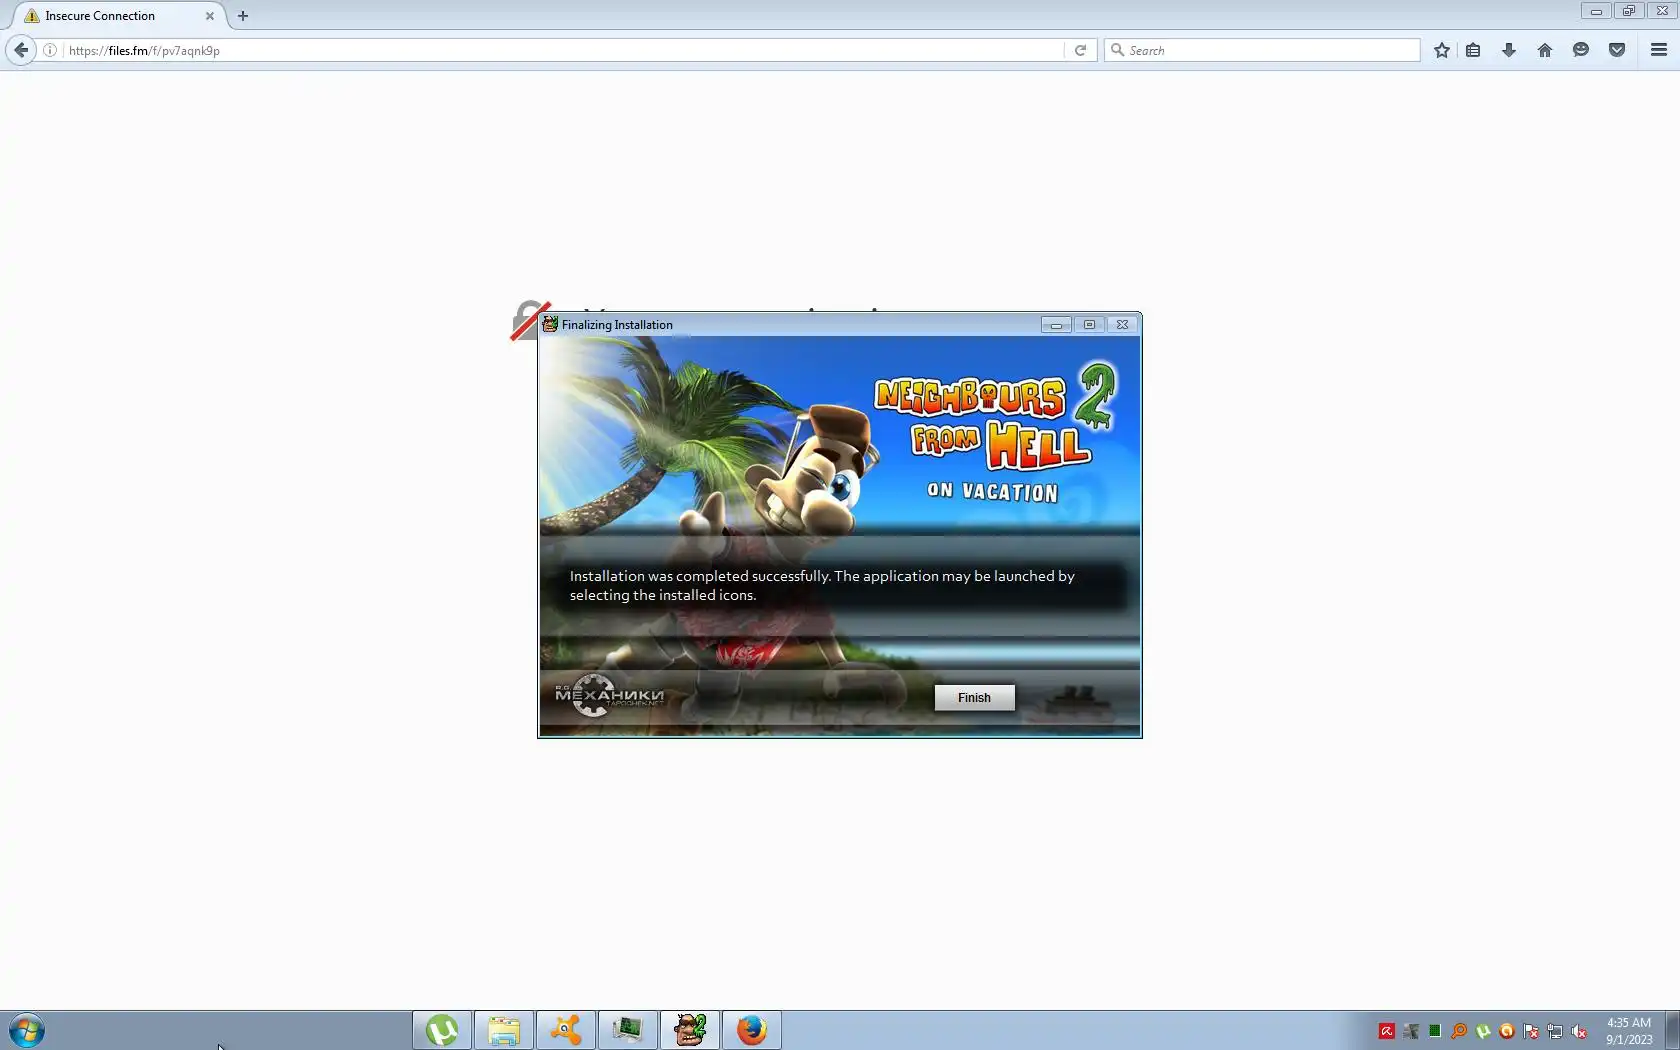
Task: Open the network status tray icon
Action: click(1555, 1031)
